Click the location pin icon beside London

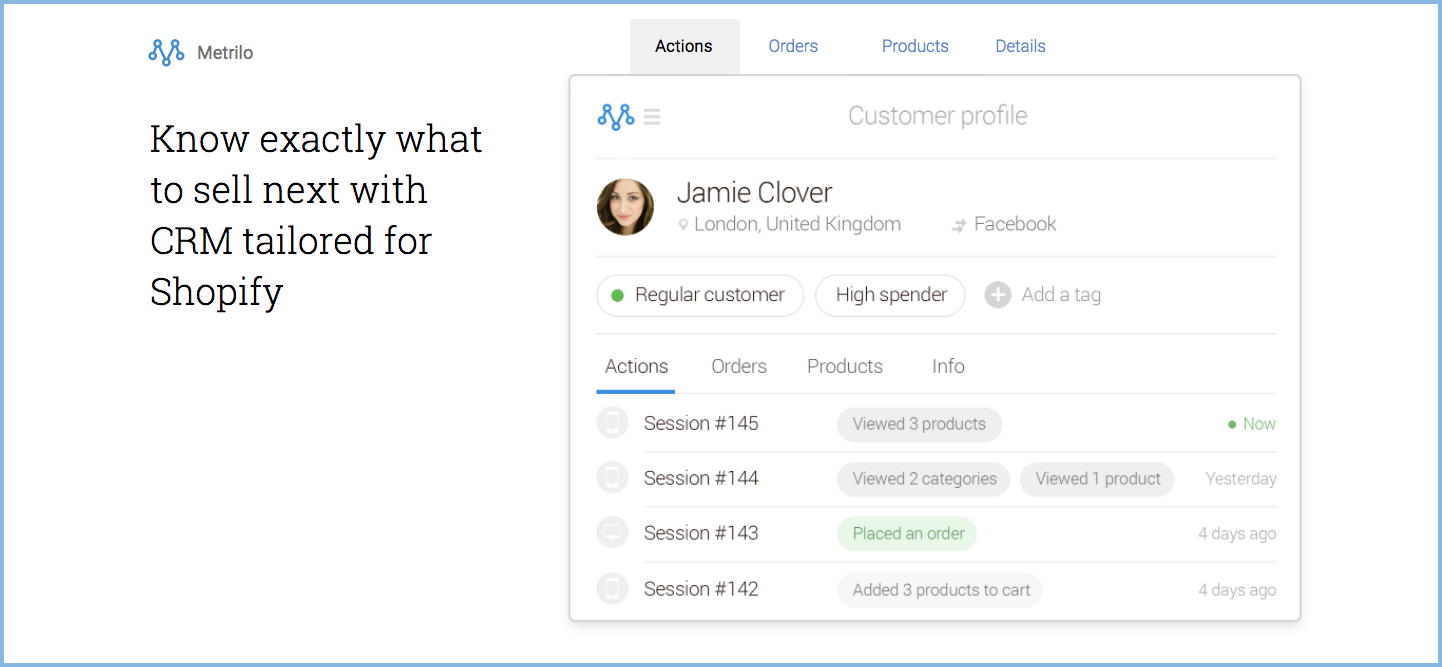tap(683, 225)
